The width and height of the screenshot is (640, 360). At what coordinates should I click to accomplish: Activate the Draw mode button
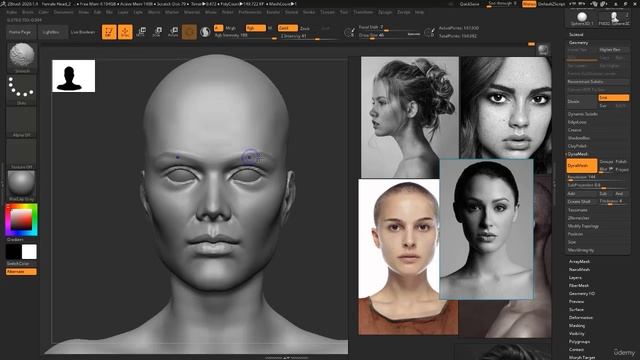click(125, 32)
